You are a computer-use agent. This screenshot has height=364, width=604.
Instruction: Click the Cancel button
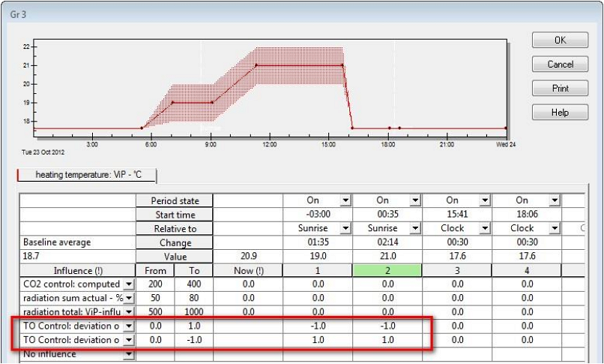coord(560,64)
